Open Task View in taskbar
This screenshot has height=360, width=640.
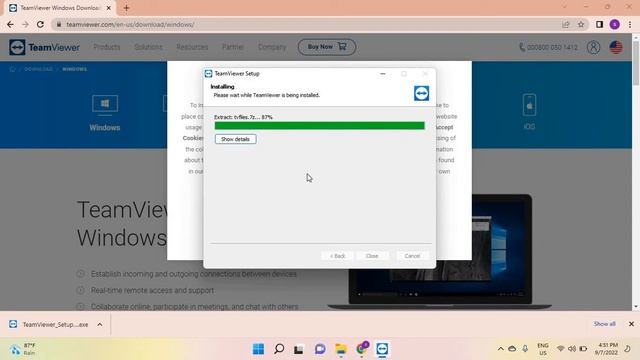[x=299, y=349]
